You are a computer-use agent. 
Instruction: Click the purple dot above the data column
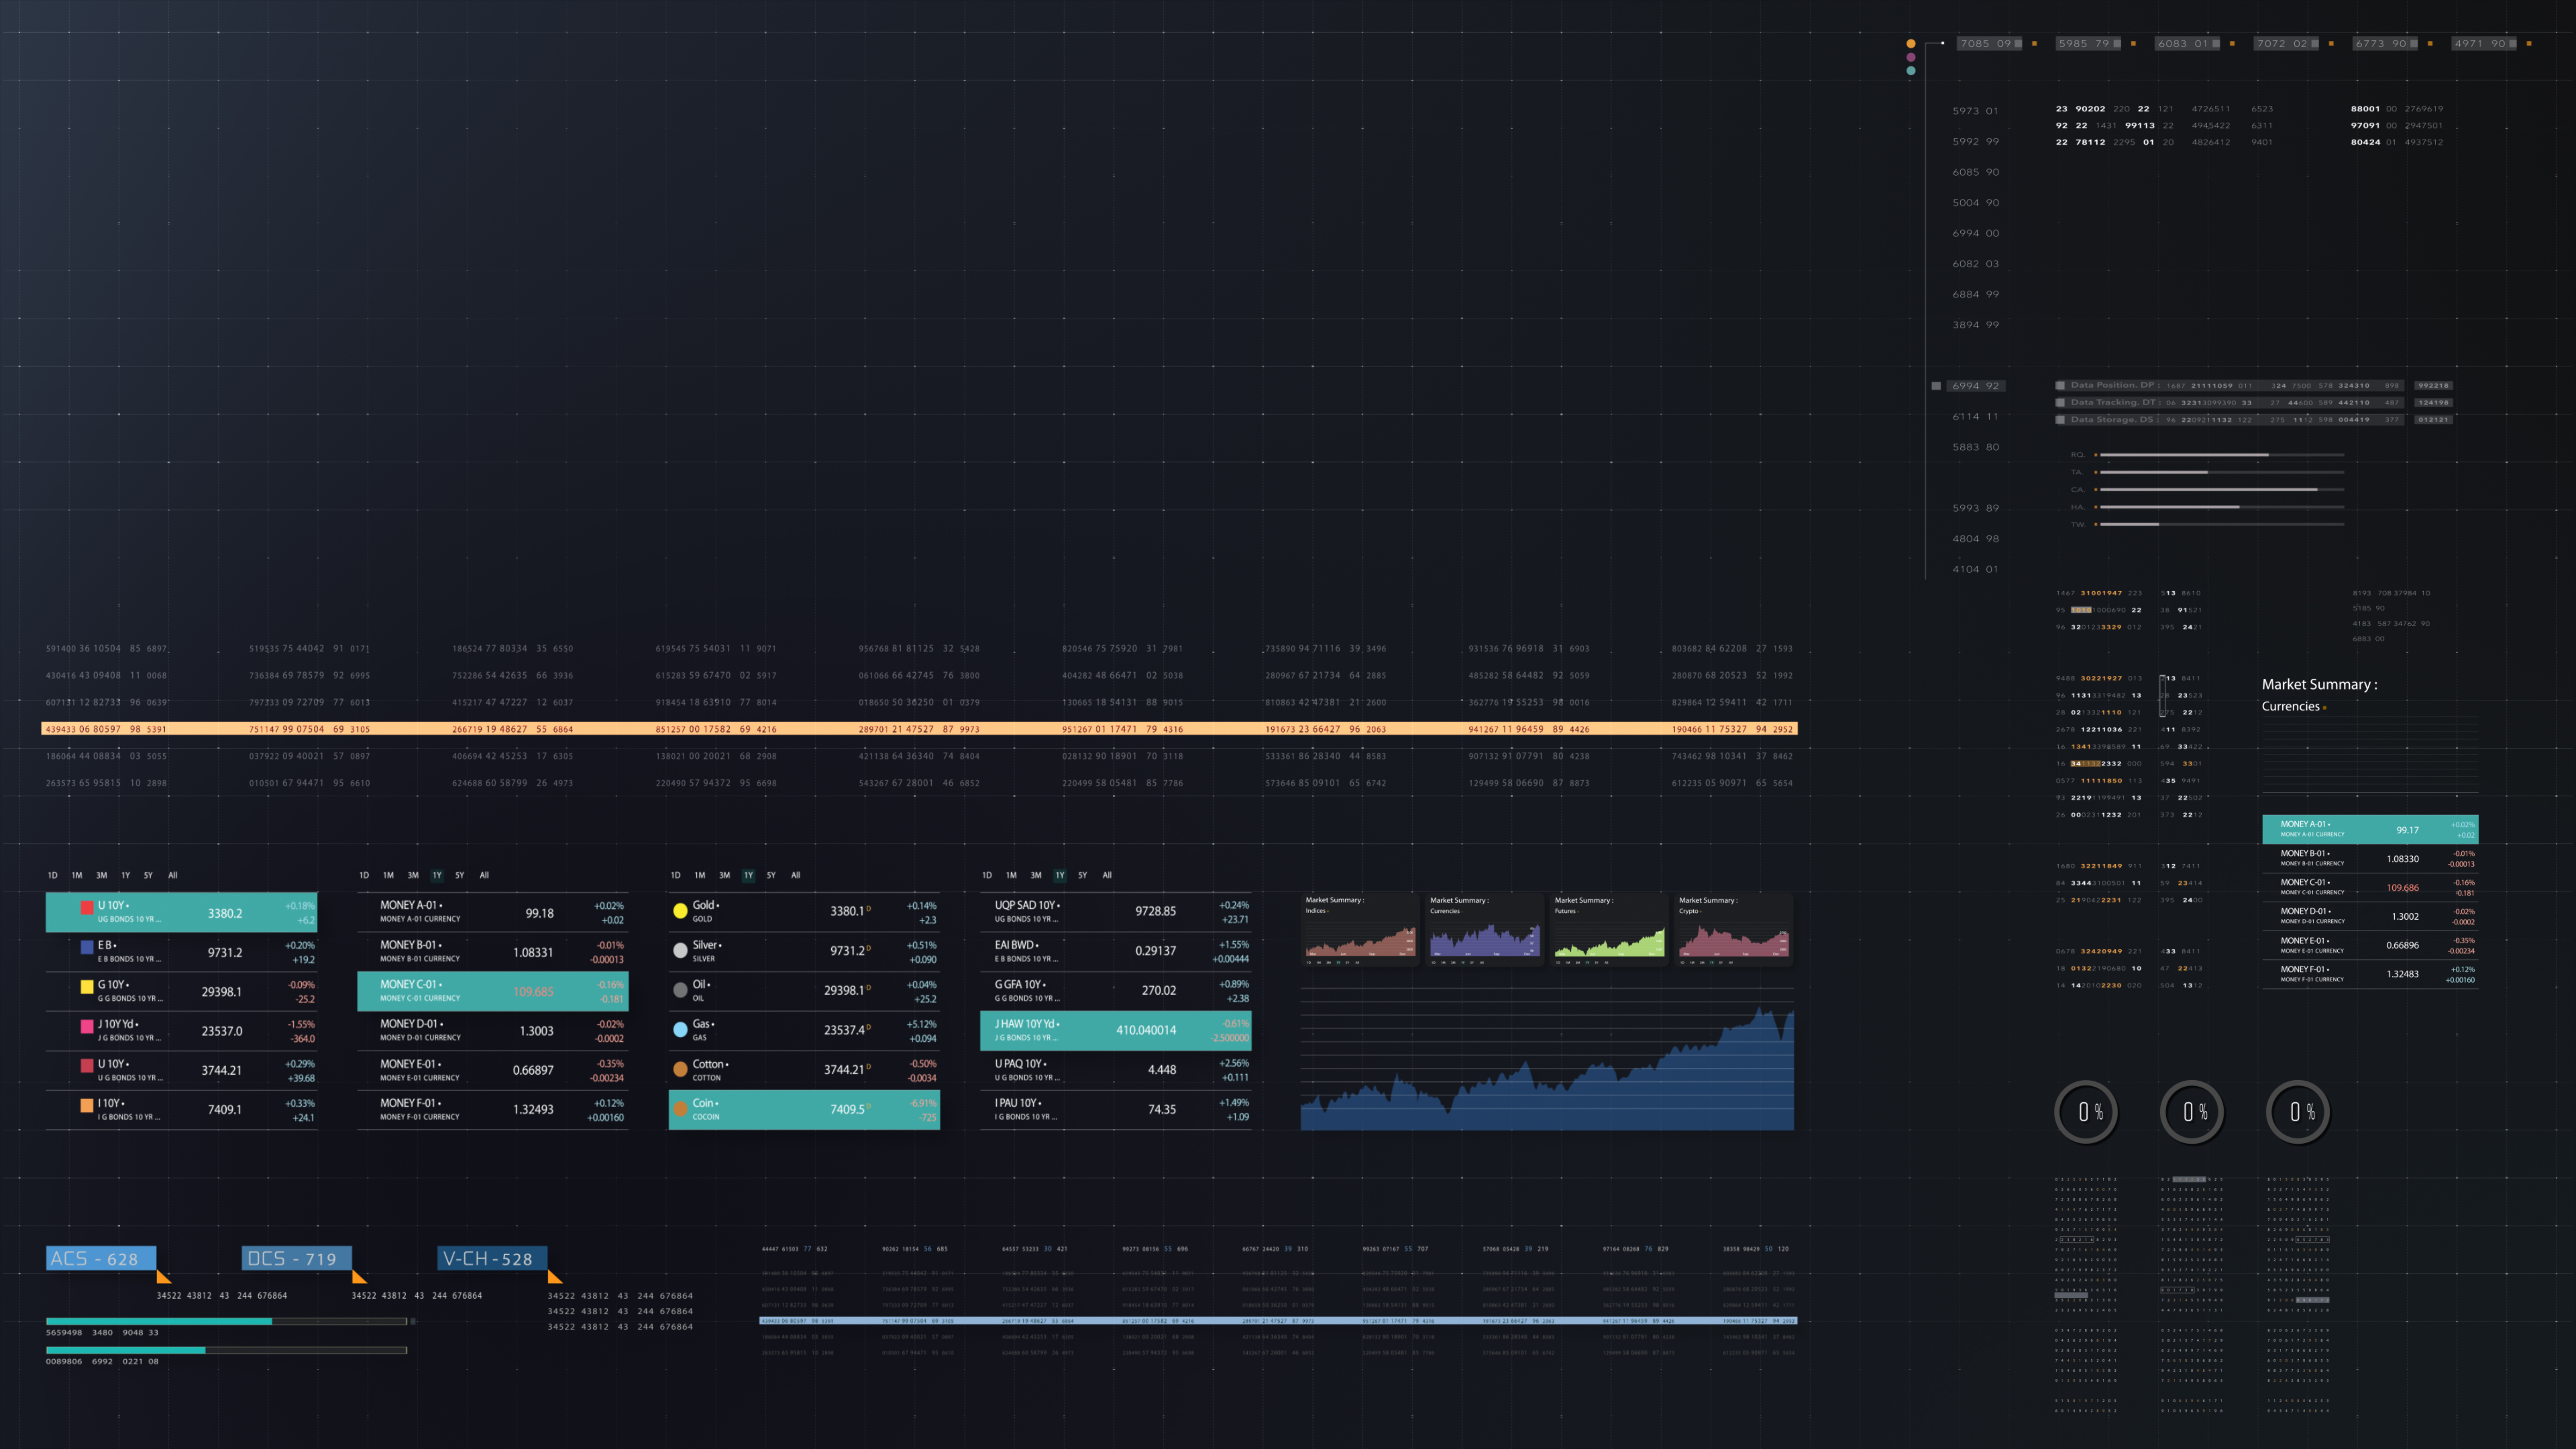(1911, 57)
